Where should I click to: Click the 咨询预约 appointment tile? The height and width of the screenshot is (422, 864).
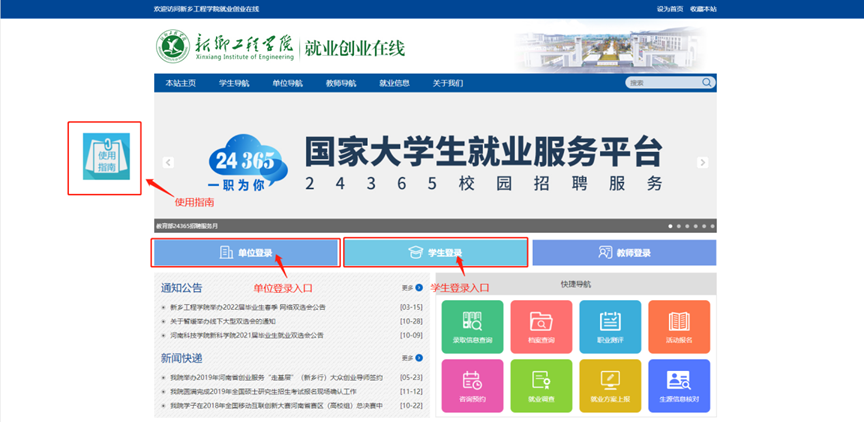point(471,386)
